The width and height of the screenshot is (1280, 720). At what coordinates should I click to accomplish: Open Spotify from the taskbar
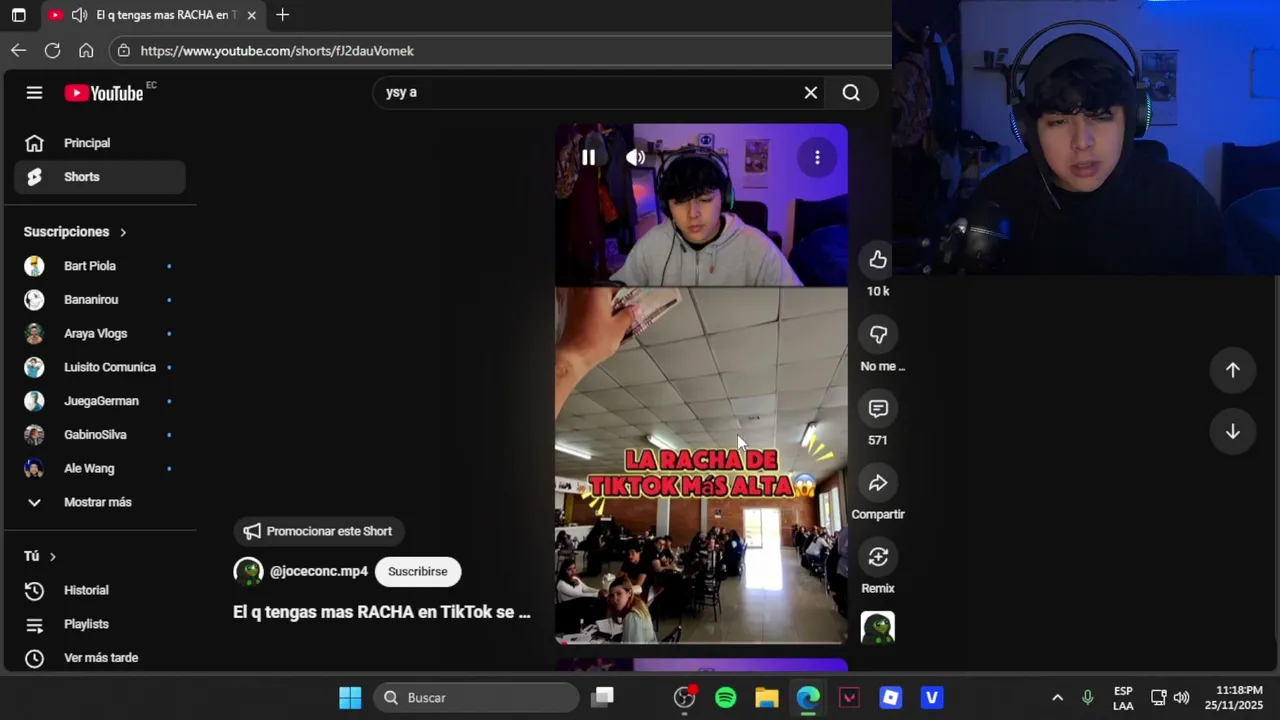tap(726, 698)
